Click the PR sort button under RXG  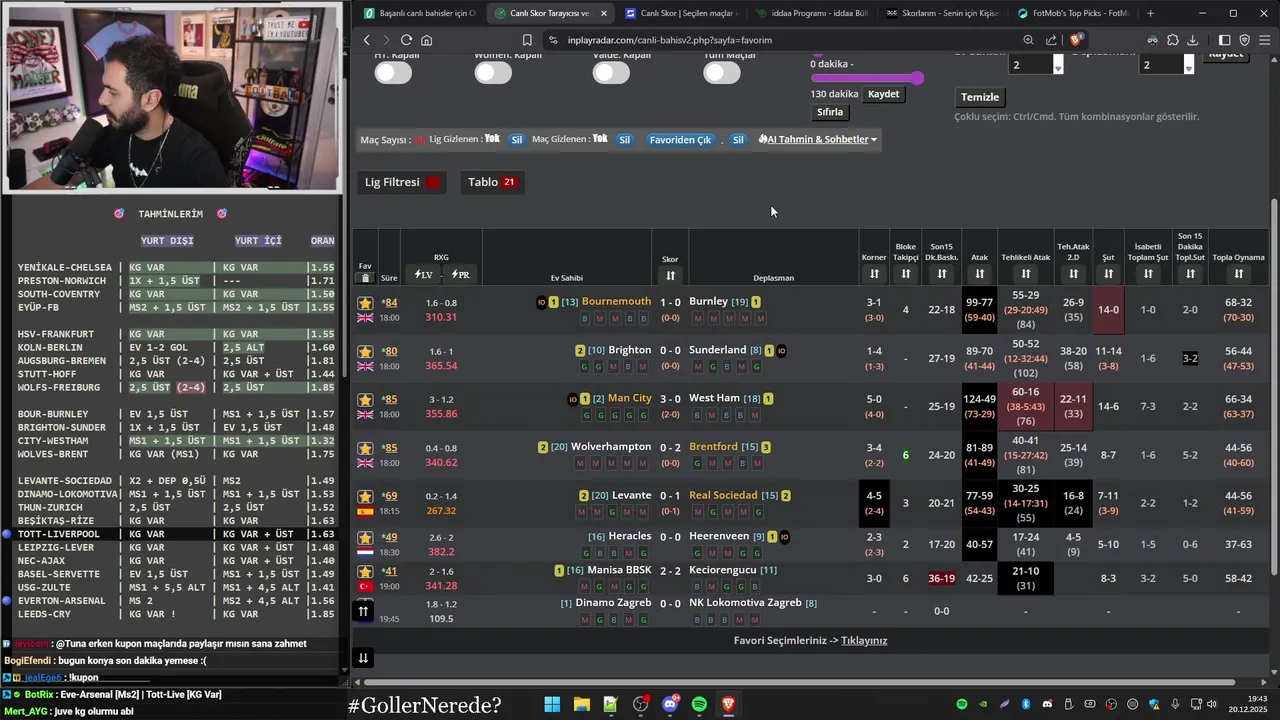[461, 275]
